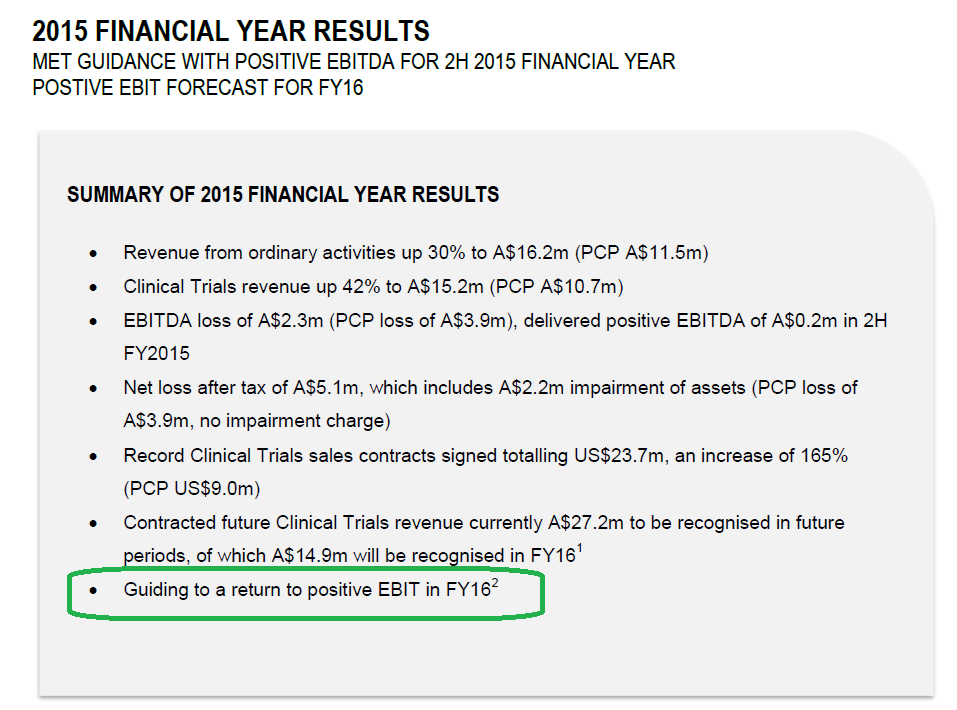The image size is (957, 710).
Task: Click the POSTIVE EBIT FORECAST FOR FY16 line
Action: [198, 87]
